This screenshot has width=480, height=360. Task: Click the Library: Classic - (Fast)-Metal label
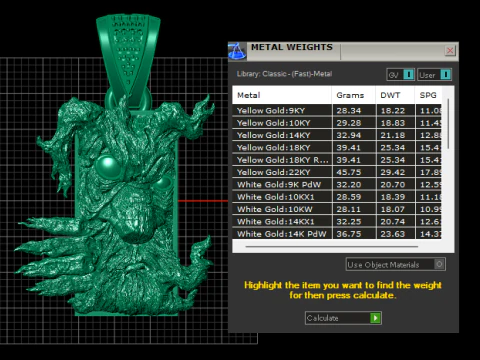pos(284,74)
